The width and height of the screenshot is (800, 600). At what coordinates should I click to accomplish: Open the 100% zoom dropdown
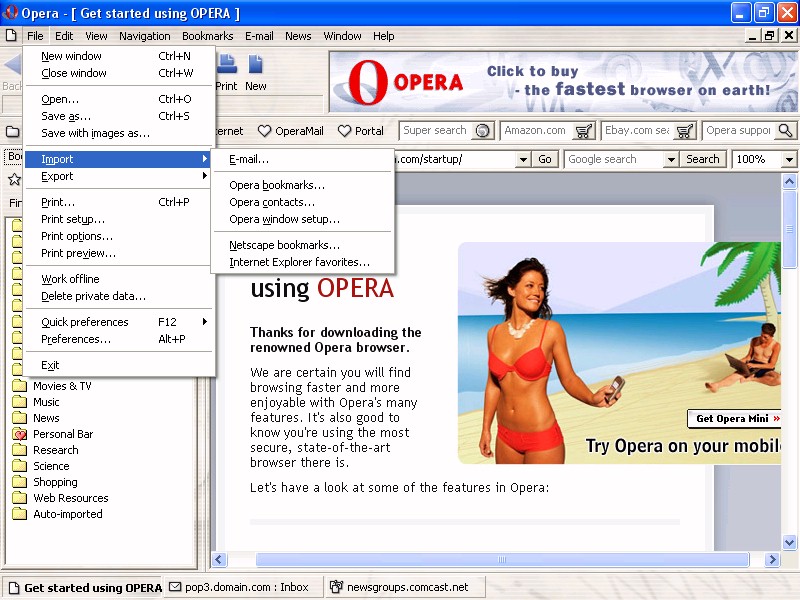[x=789, y=159]
